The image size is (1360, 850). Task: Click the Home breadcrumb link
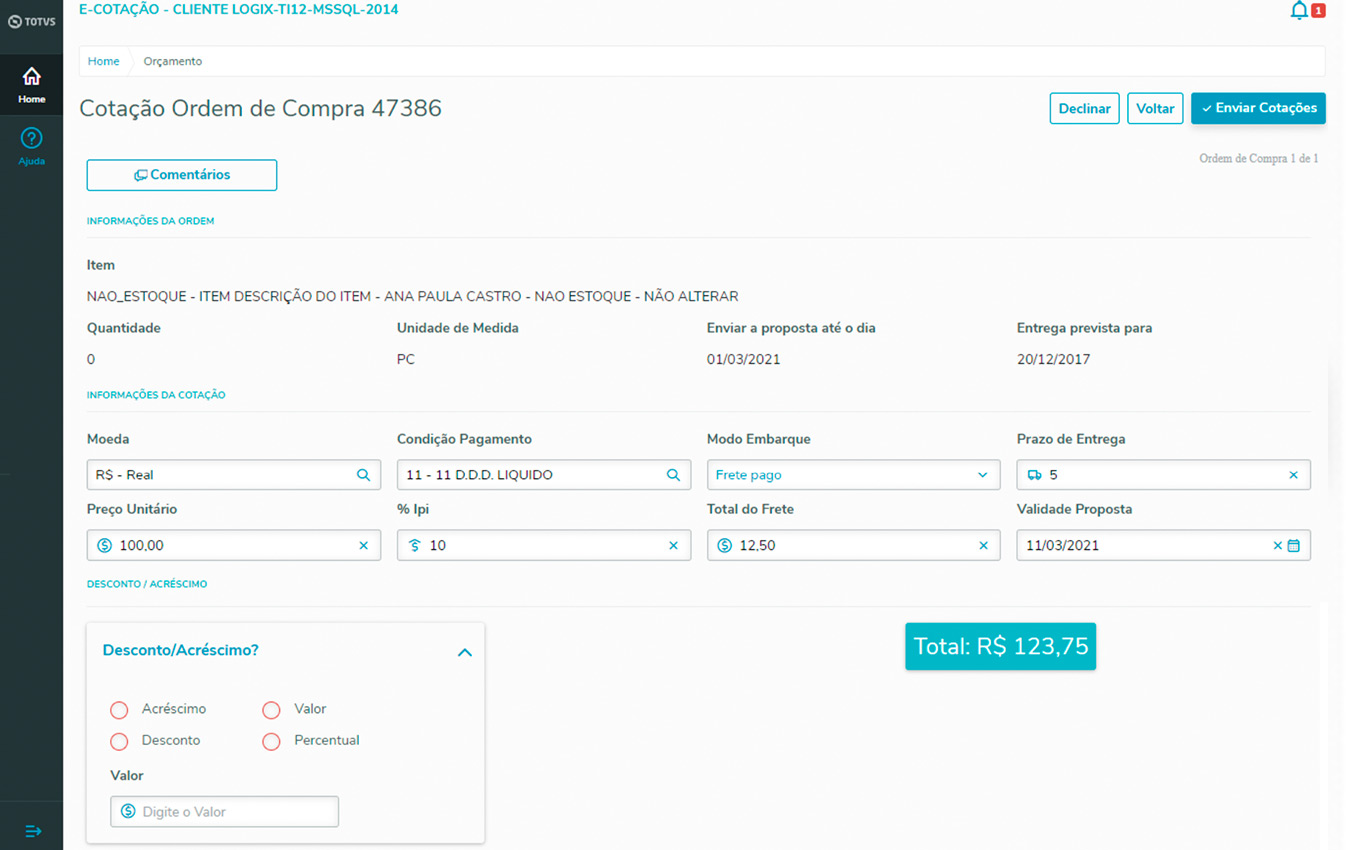point(103,61)
